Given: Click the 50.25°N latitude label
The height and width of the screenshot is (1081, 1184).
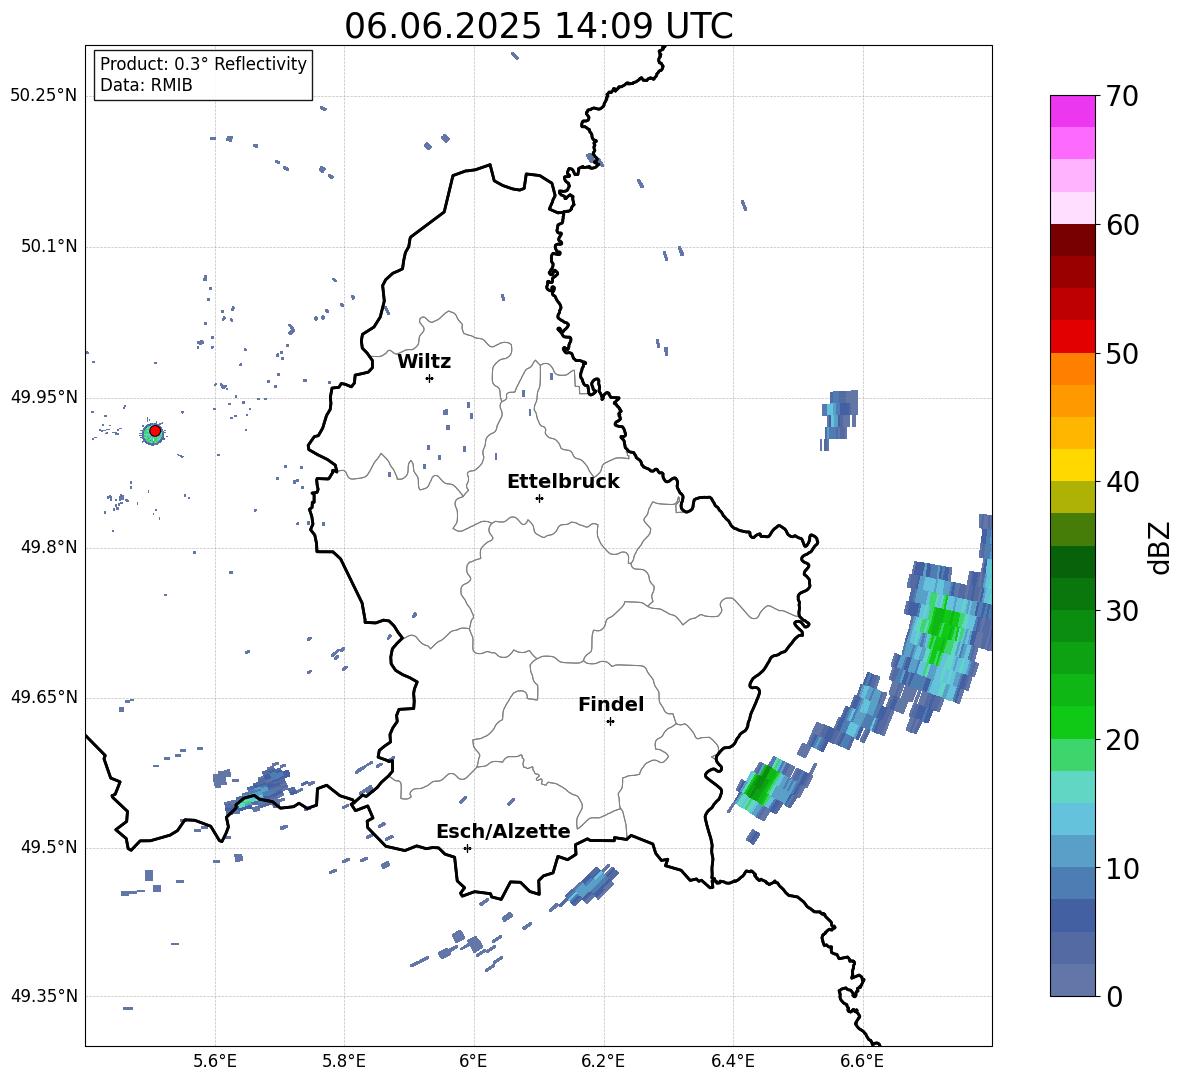Looking at the screenshot, I should click(43, 96).
